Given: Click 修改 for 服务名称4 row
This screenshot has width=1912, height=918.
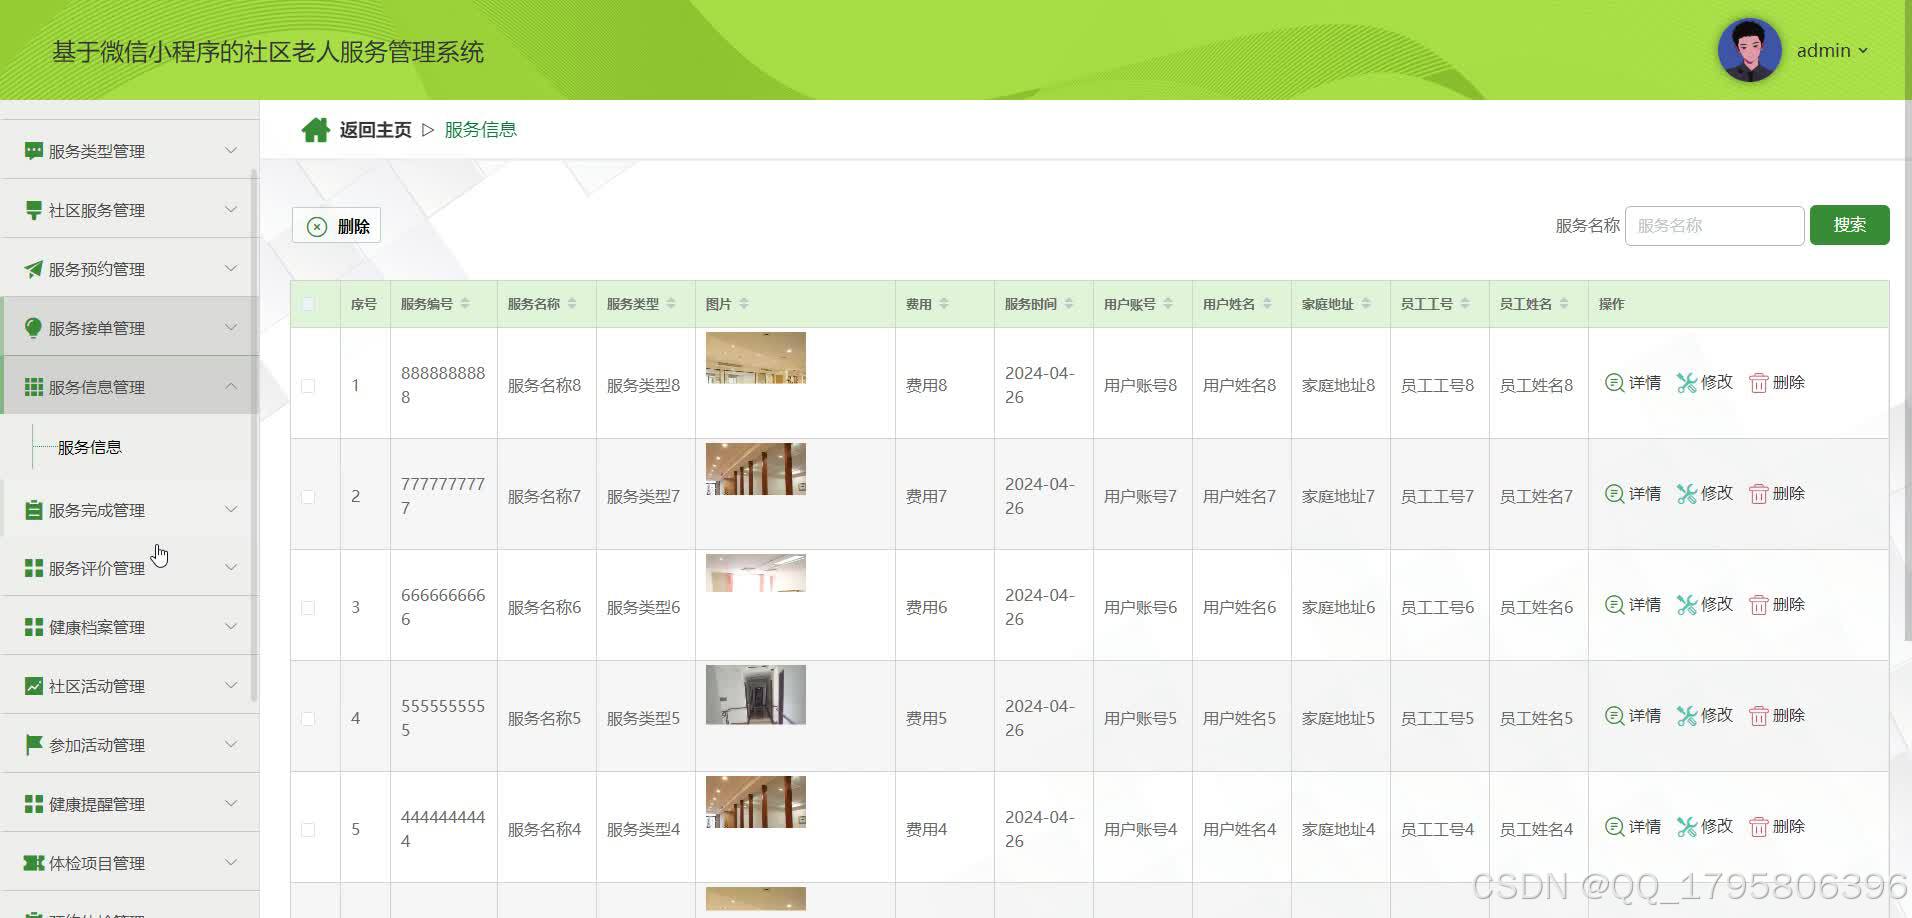Looking at the screenshot, I should [1705, 827].
